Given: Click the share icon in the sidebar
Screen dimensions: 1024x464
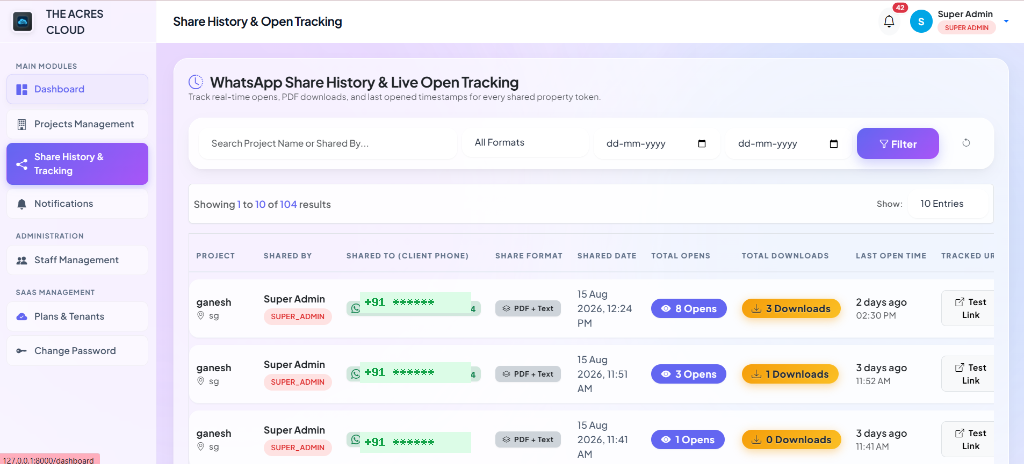Looking at the screenshot, I should coord(22,164).
